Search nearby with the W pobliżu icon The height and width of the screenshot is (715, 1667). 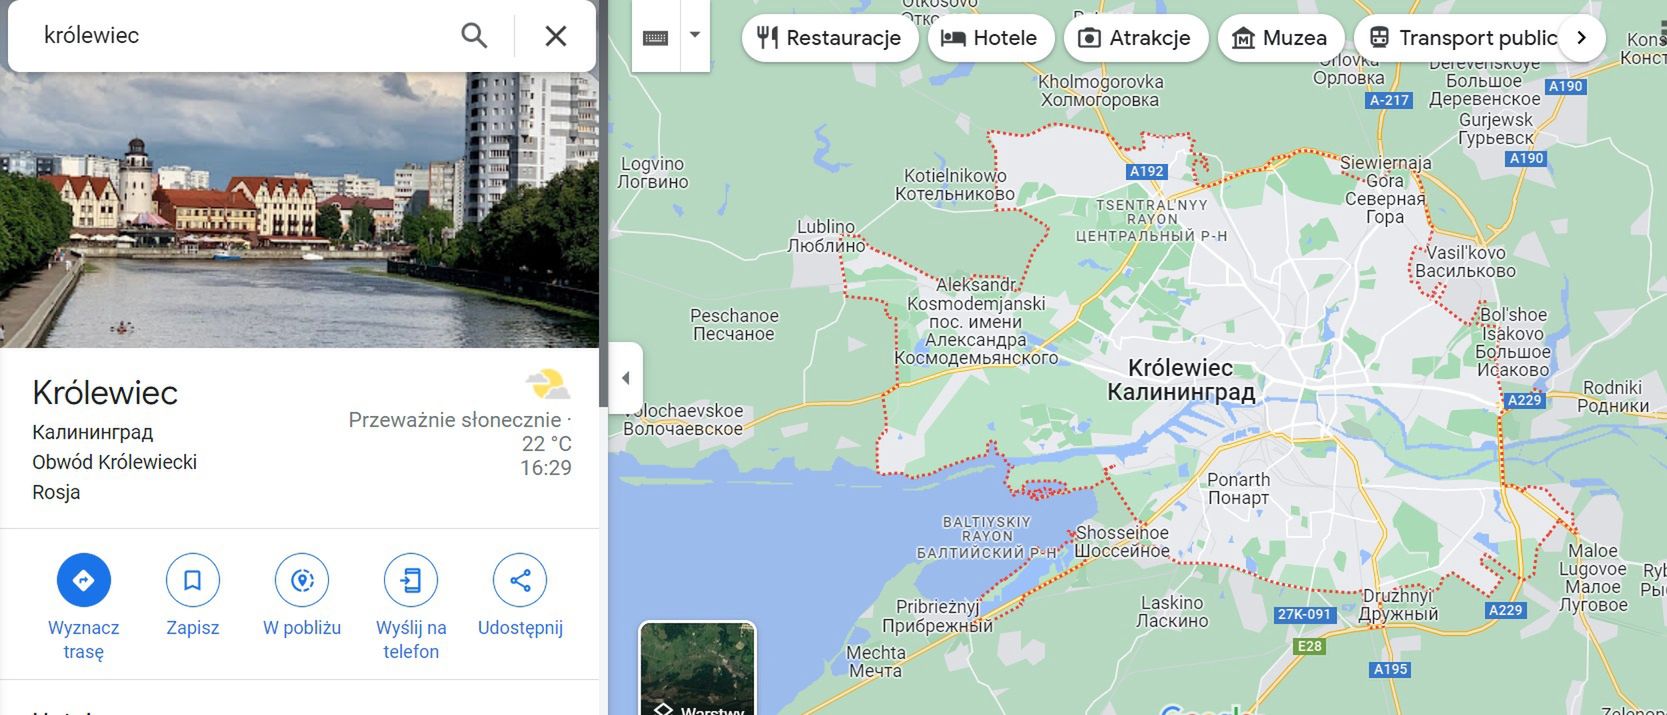(x=302, y=580)
